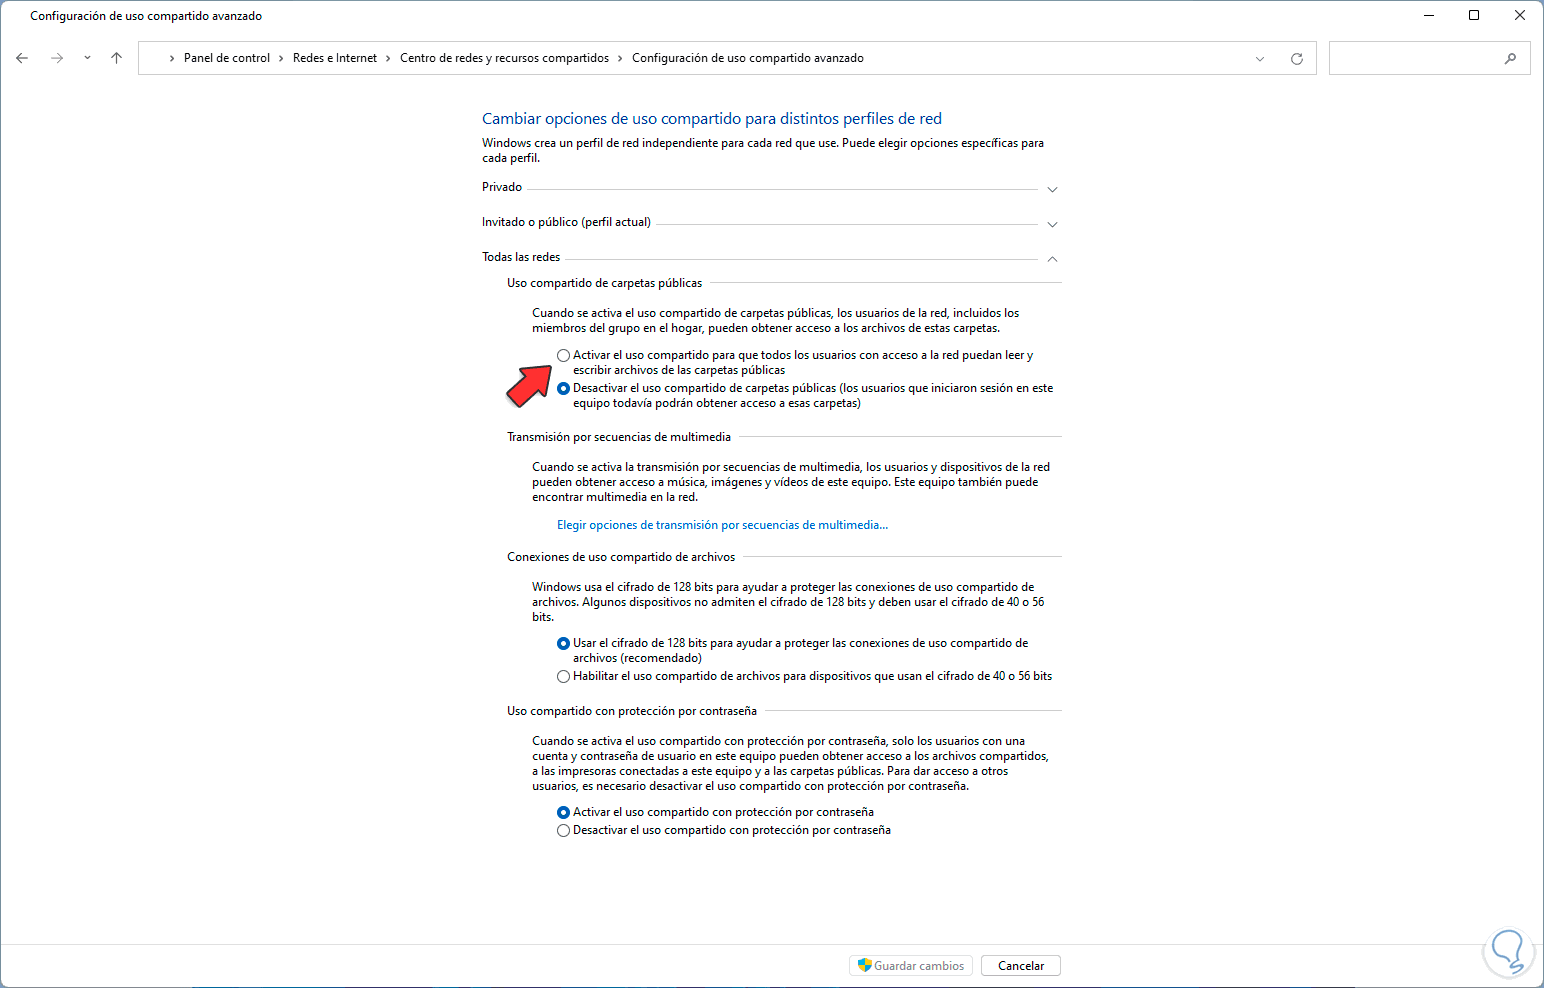The width and height of the screenshot is (1544, 988).
Task: Open recent locations dropdown arrow
Action: [87, 58]
